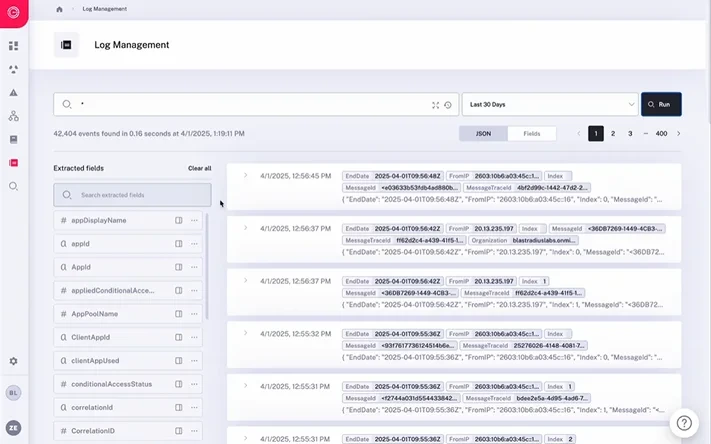This screenshot has height=444, width=711.
Task: Open more options for appDisplayName field
Action: [194, 220]
